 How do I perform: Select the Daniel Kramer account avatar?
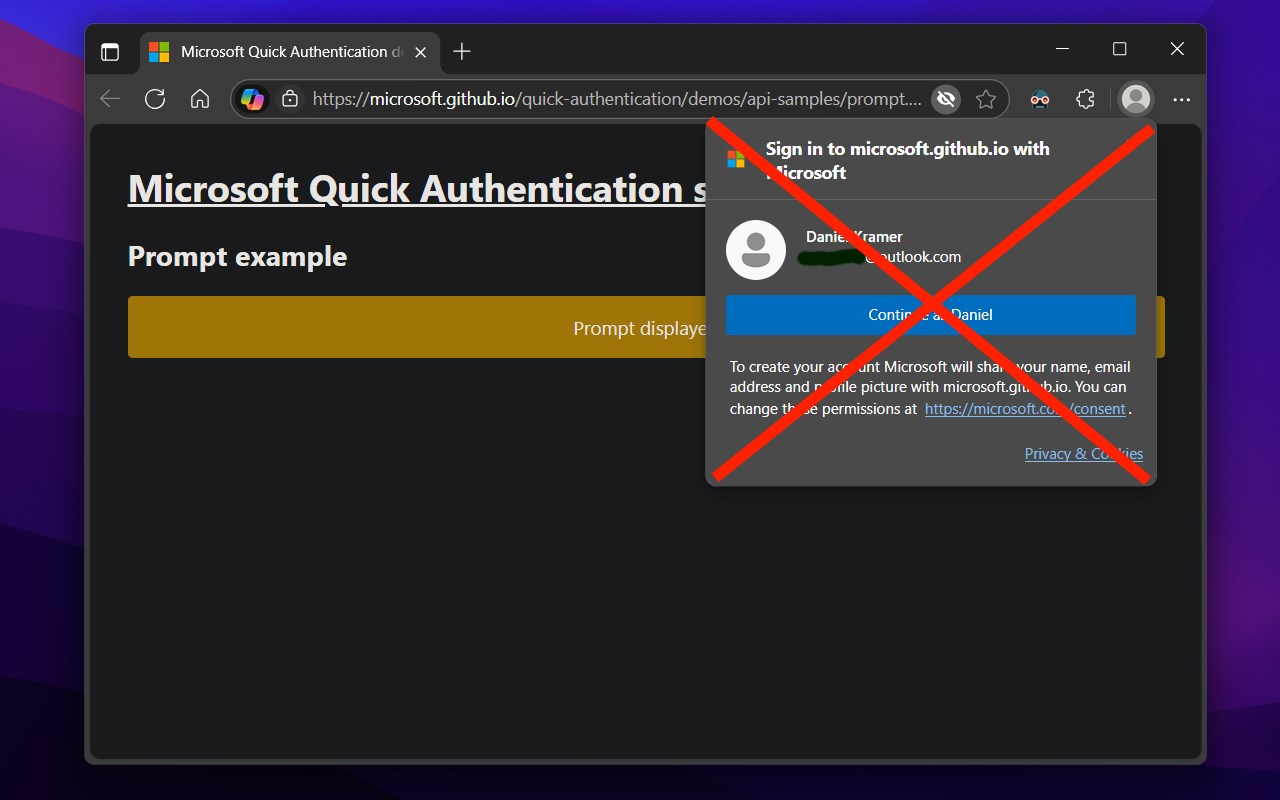coord(756,249)
